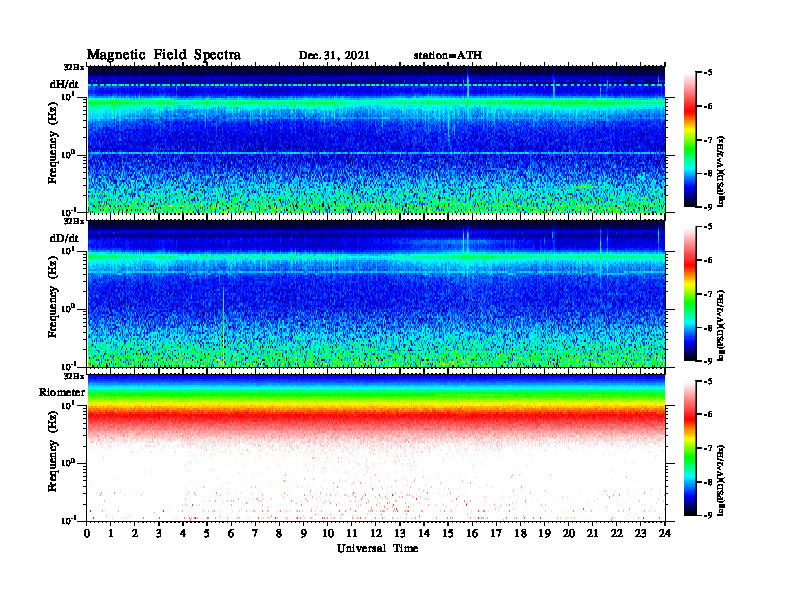Click the "station=ATH" label
Image resolution: width=792 pixels, height=612 pixels.
(448, 55)
